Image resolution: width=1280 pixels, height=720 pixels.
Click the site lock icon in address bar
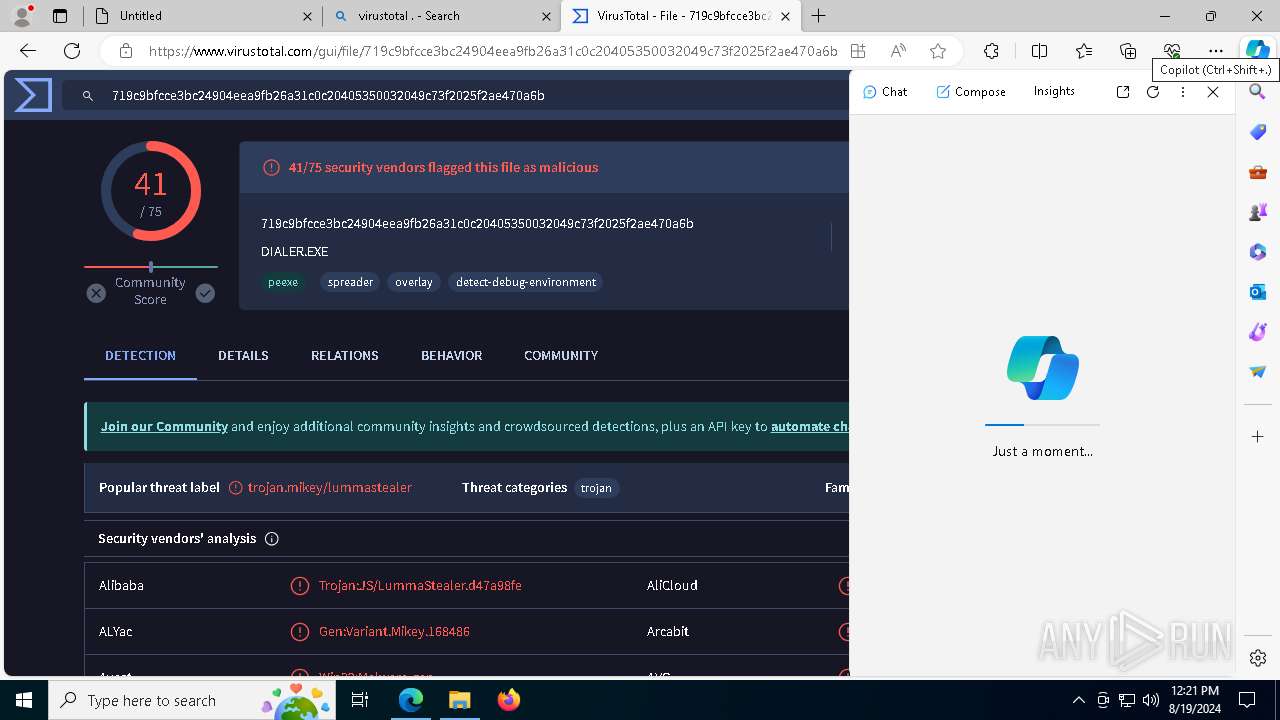click(126, 51)
